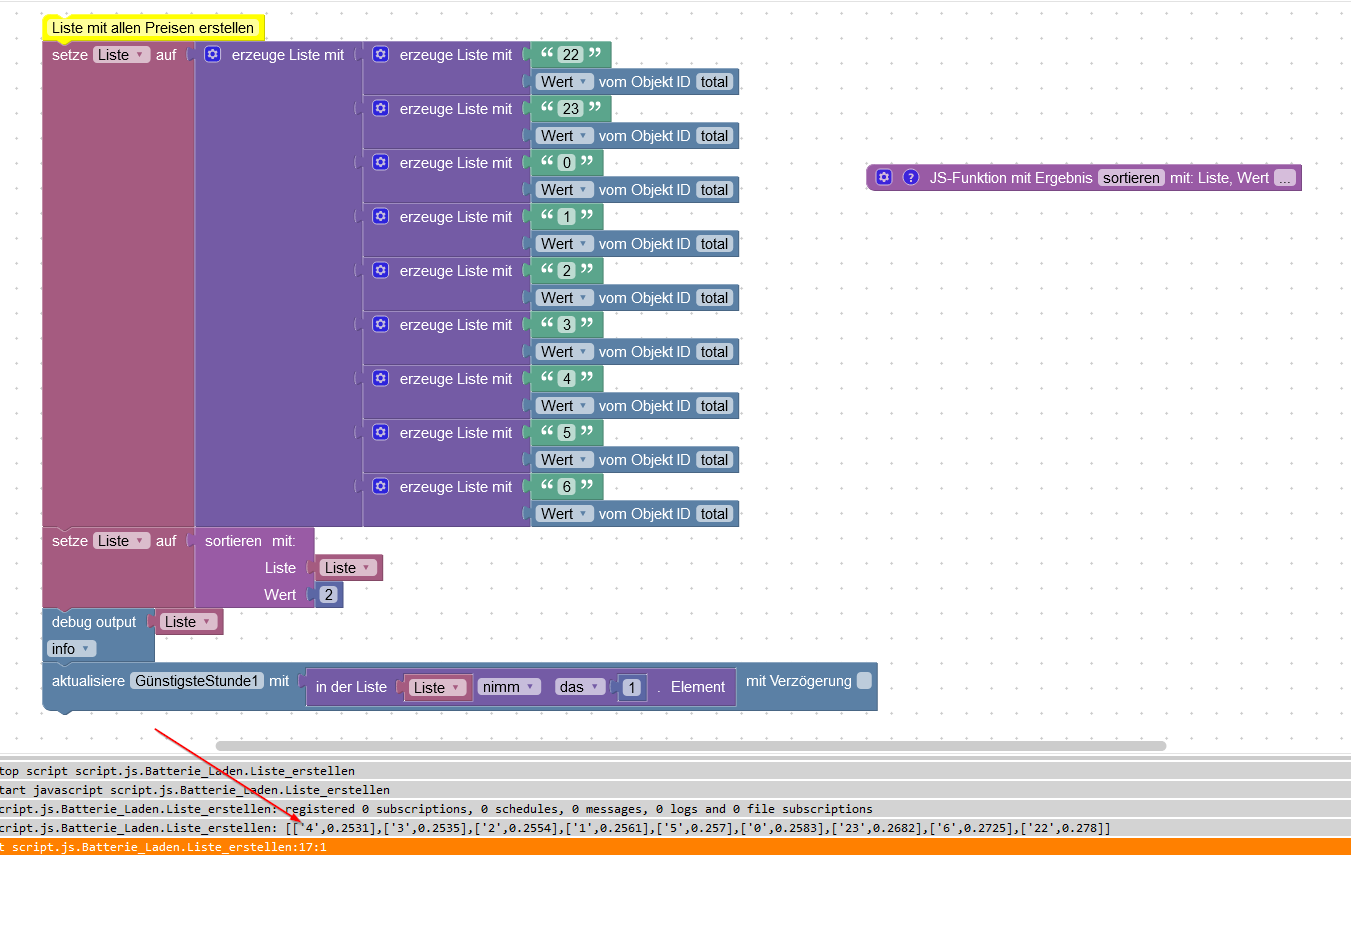Open gear icon on JS-Funktion sortieren block
1351x943 pixels.
click(884, 177)
